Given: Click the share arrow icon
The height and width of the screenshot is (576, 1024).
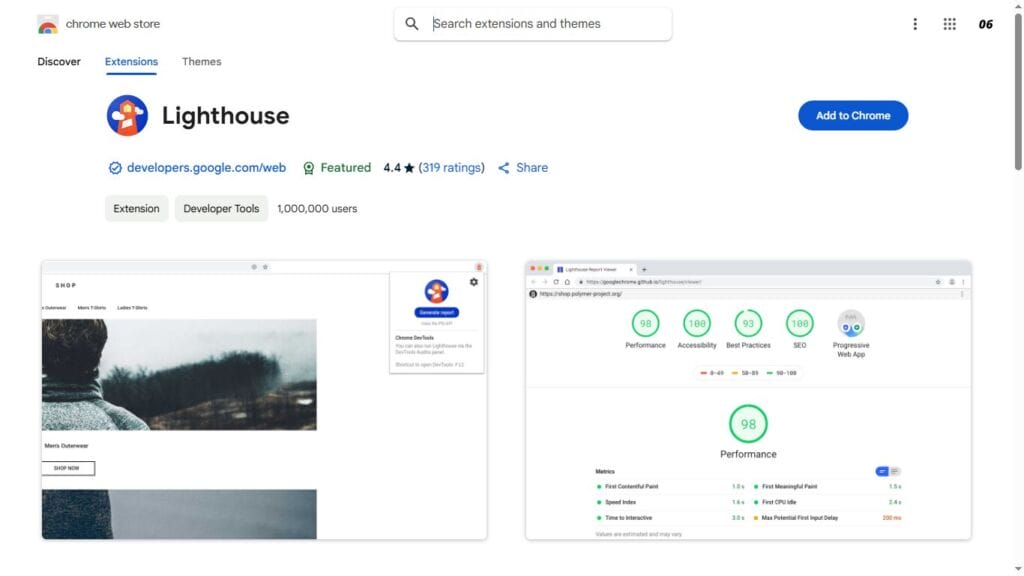Looking at the screenshot, I should (x=504, y=168).
